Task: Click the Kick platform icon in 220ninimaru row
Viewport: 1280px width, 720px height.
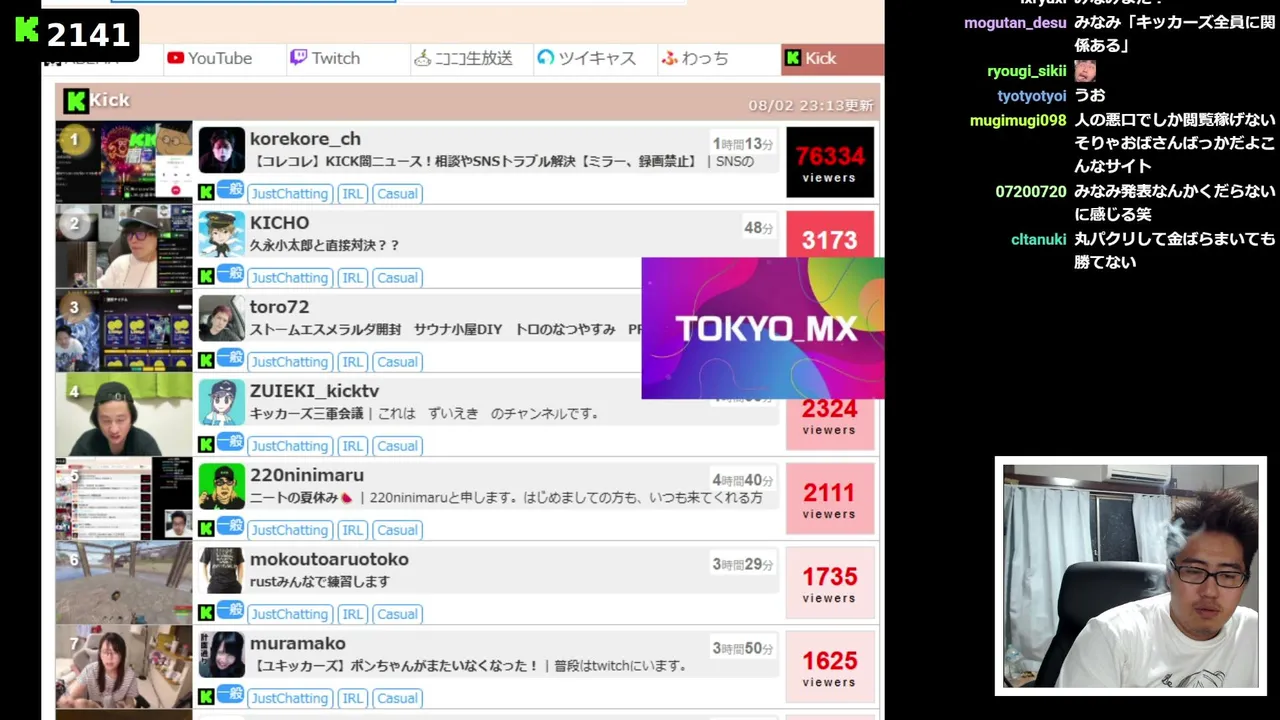Action: [206, 529]
